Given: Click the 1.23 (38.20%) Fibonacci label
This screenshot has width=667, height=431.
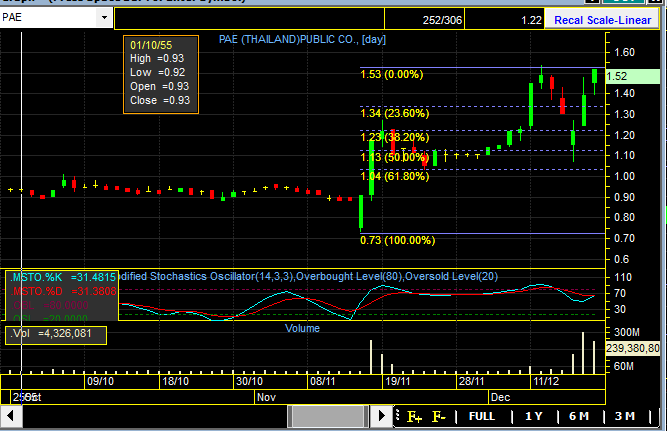Looking at the screenshot, I should 395,137.
